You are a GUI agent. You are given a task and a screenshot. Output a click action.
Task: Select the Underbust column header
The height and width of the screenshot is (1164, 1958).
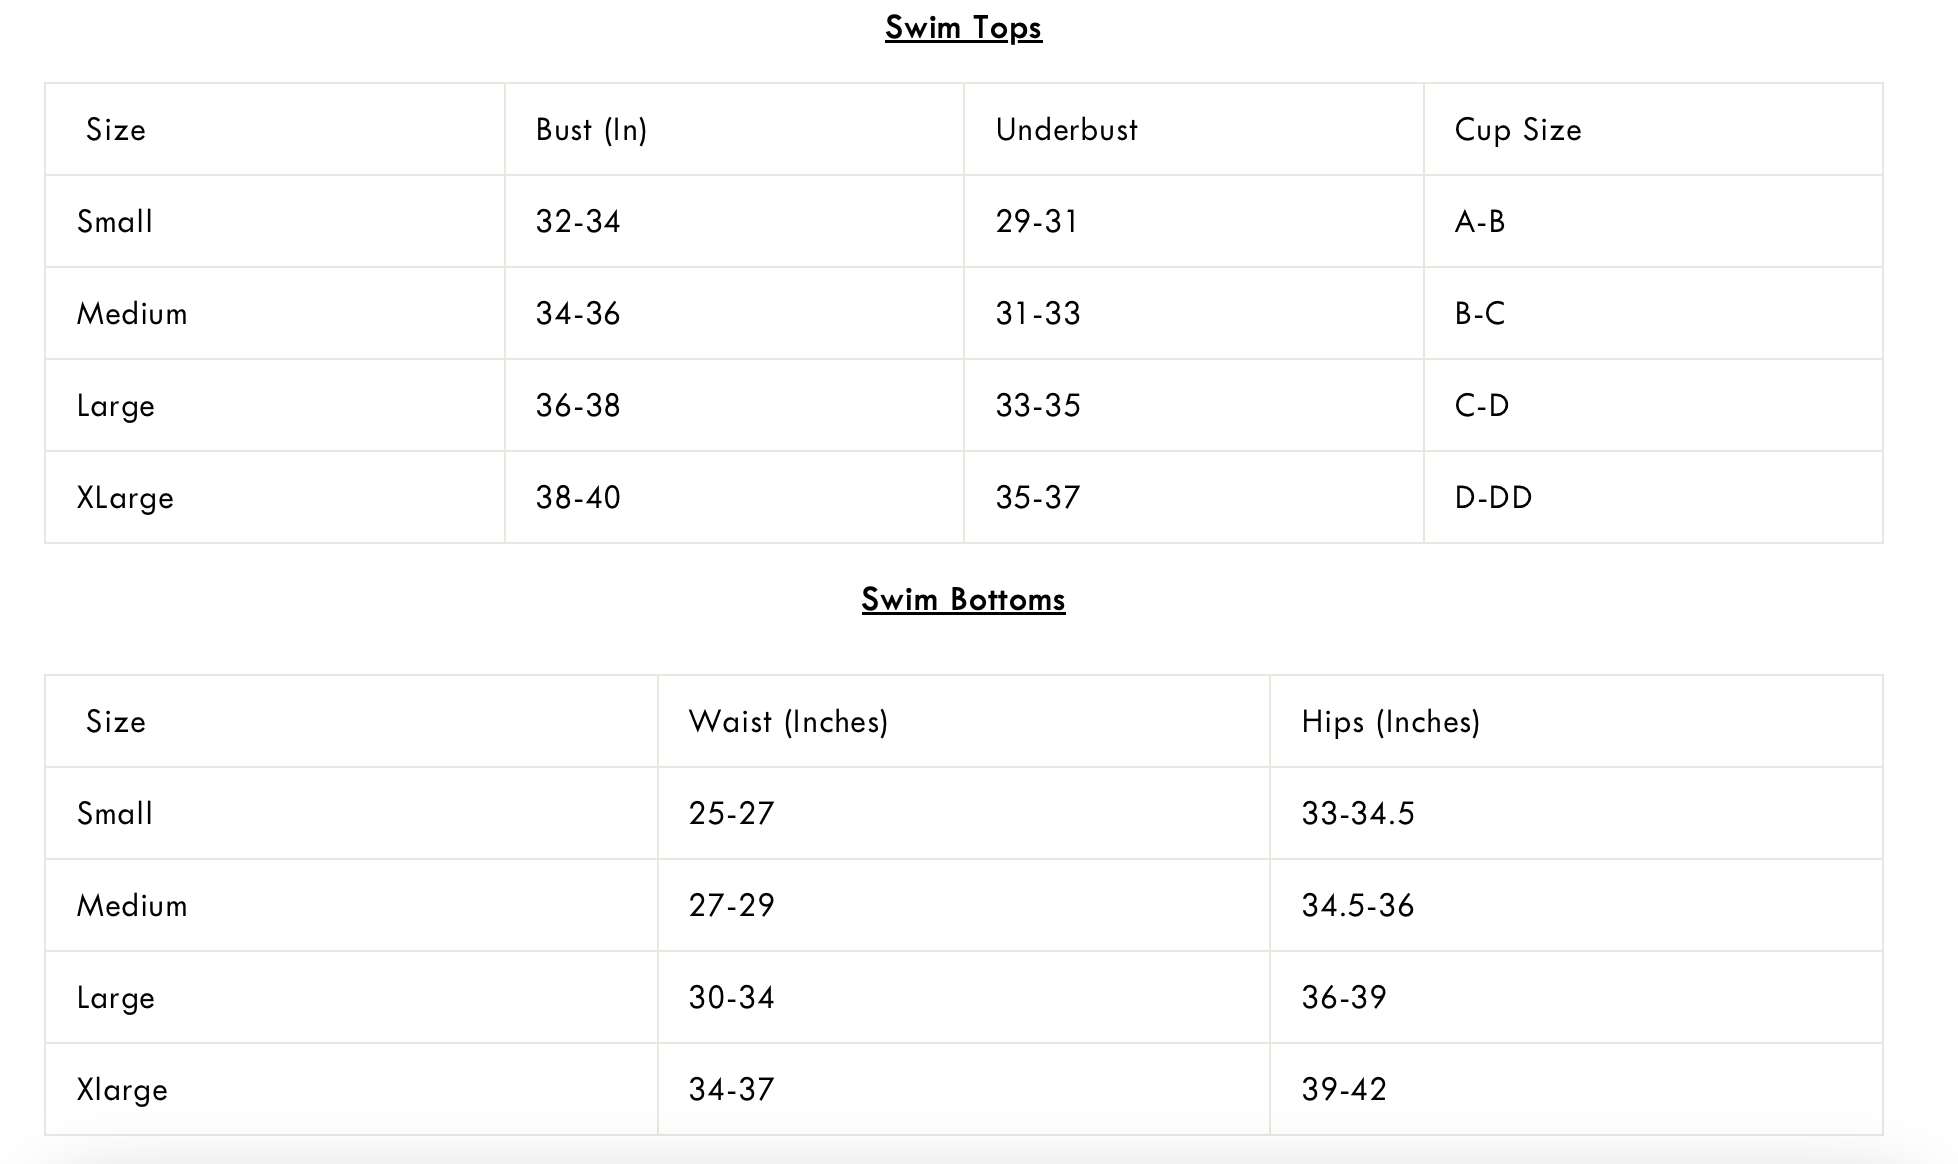(1066, 130)
